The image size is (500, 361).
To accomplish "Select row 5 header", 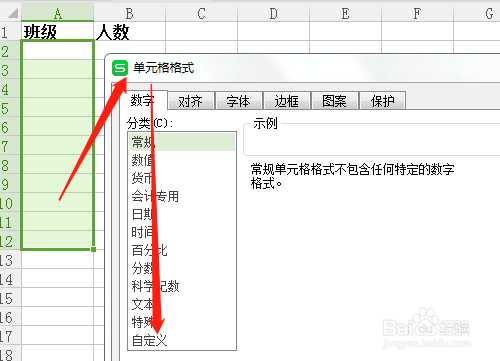I will 11,108.
